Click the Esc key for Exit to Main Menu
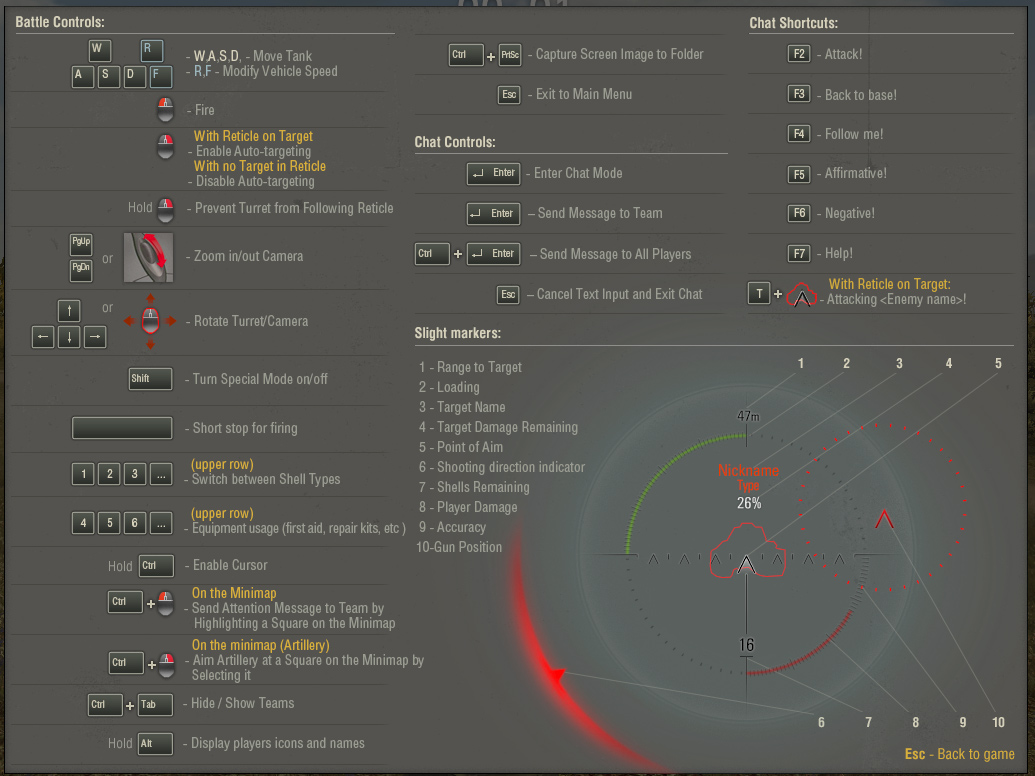 point(509,94)
